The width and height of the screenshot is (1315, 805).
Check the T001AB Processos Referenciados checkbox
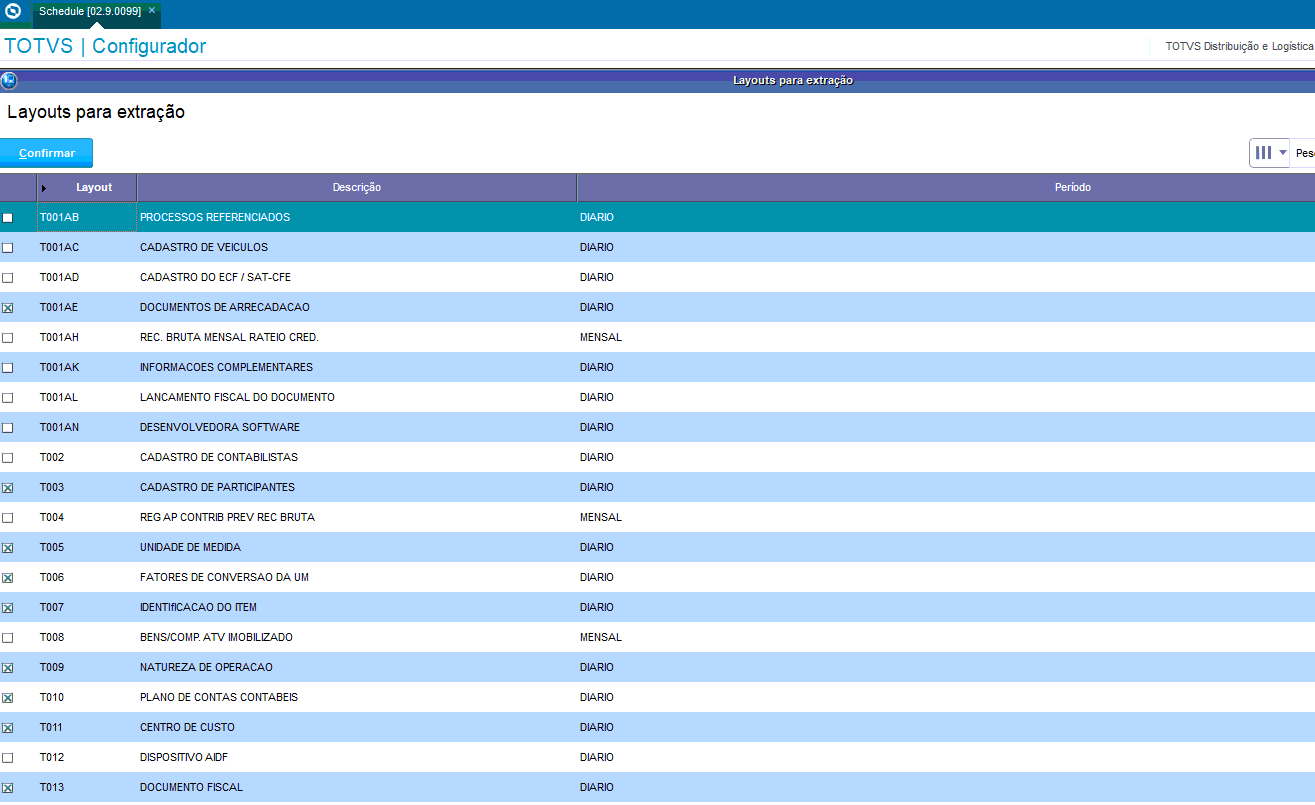[x=8, y=218]
